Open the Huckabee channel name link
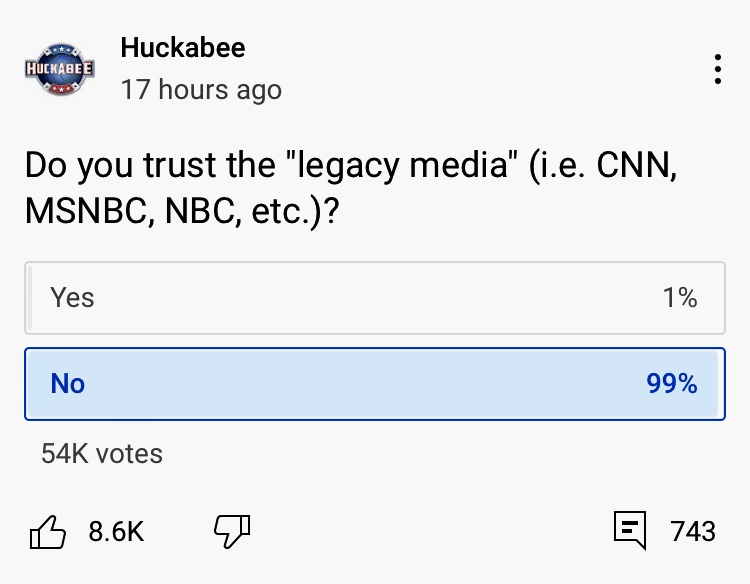Viewport: 750px width, 584px height. pyautogui.click(x=182, y=47)
